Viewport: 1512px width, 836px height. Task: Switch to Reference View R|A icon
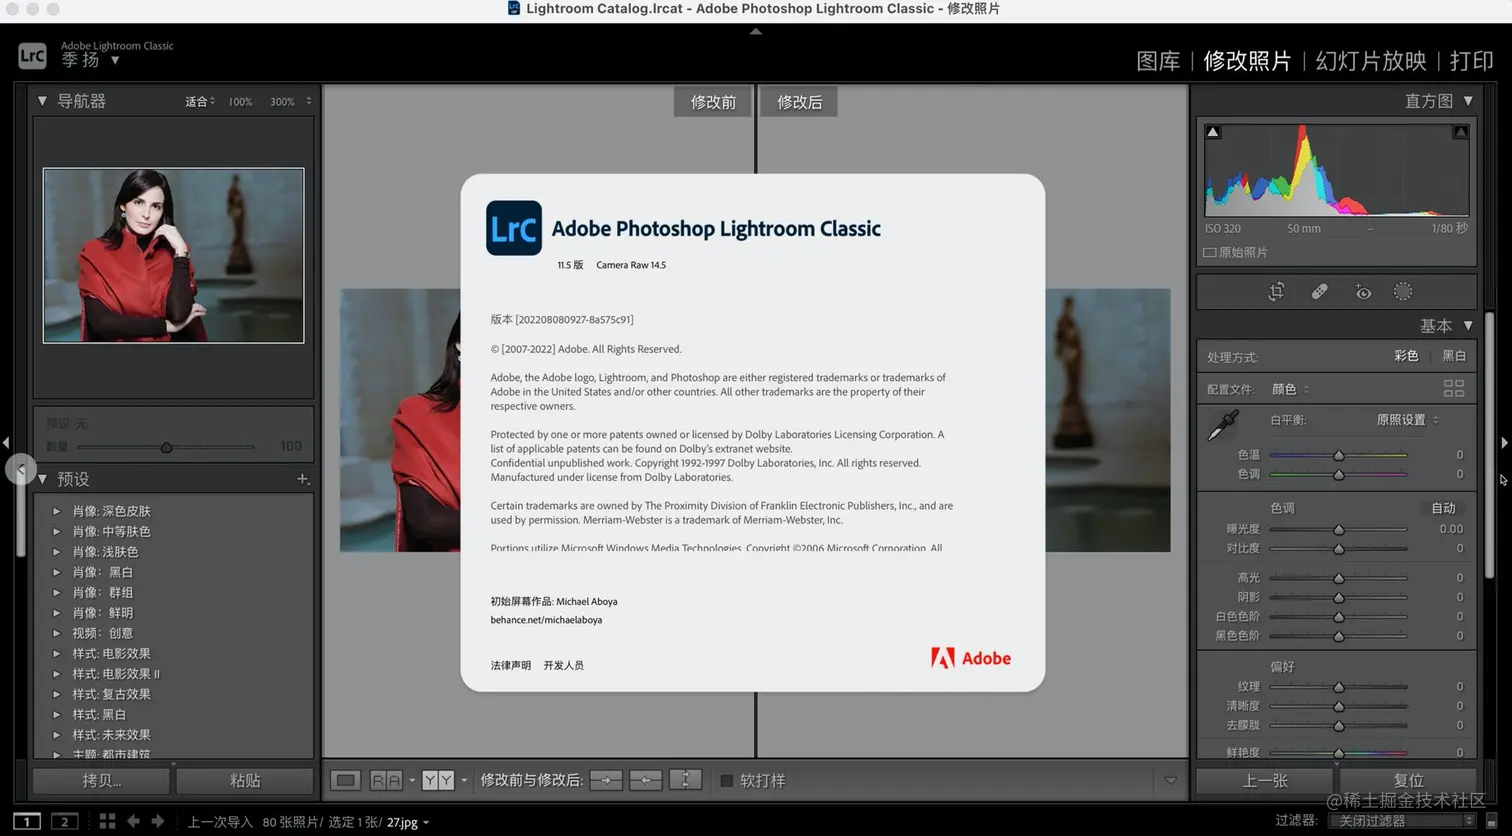point(386,780)
